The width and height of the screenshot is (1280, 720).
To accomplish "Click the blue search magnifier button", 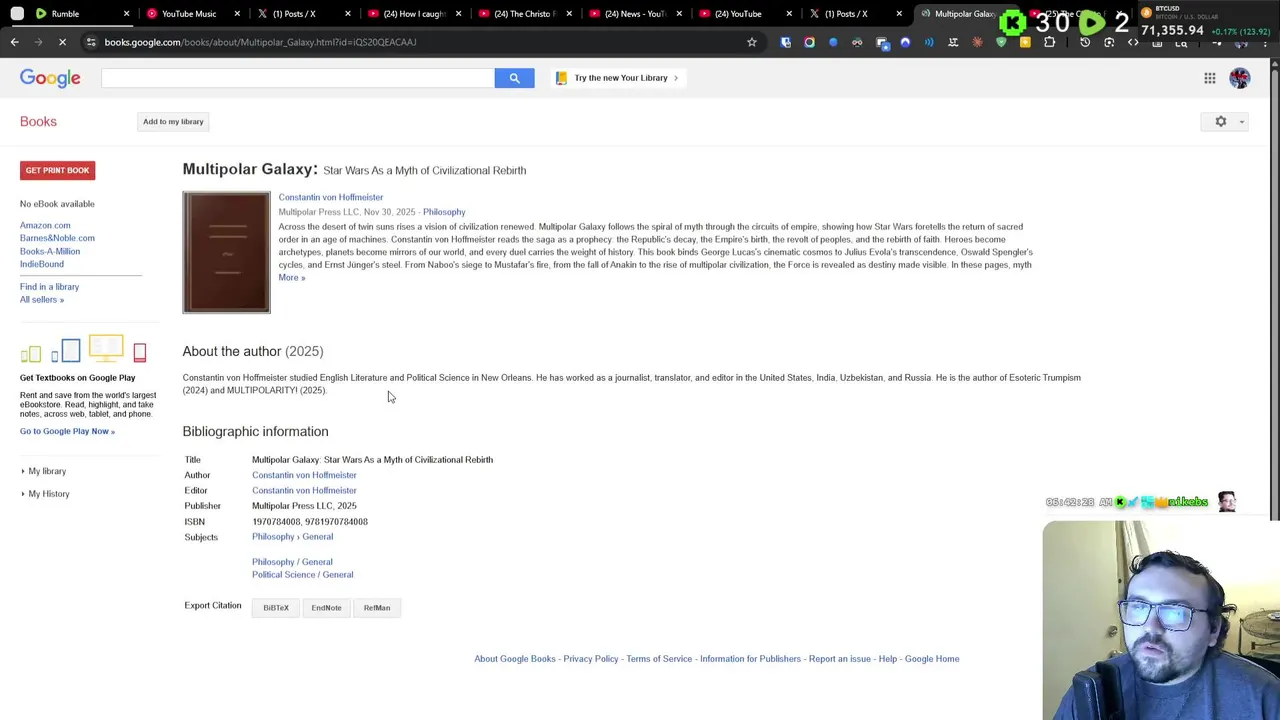I will click(514, 78).
